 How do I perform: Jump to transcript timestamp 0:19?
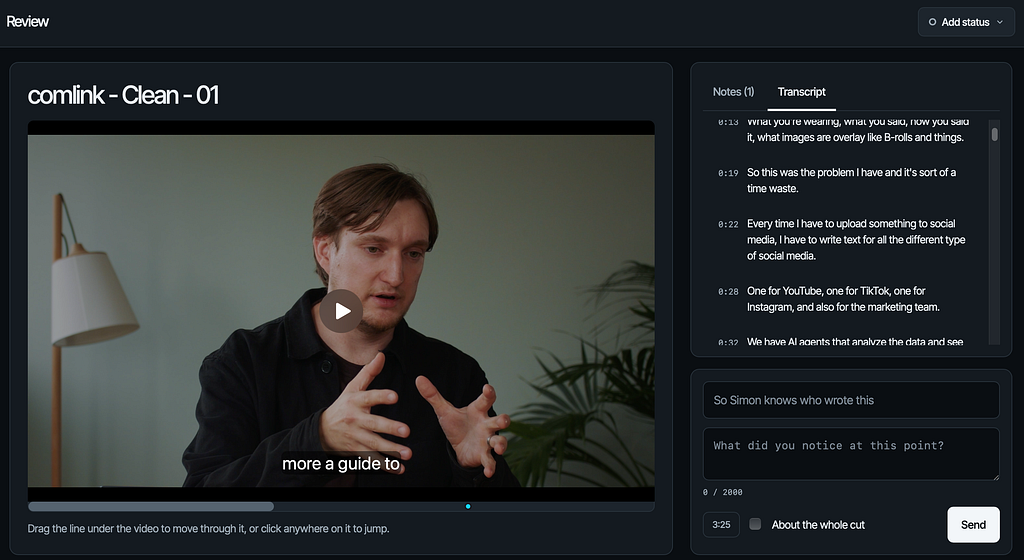pos(728,173)
